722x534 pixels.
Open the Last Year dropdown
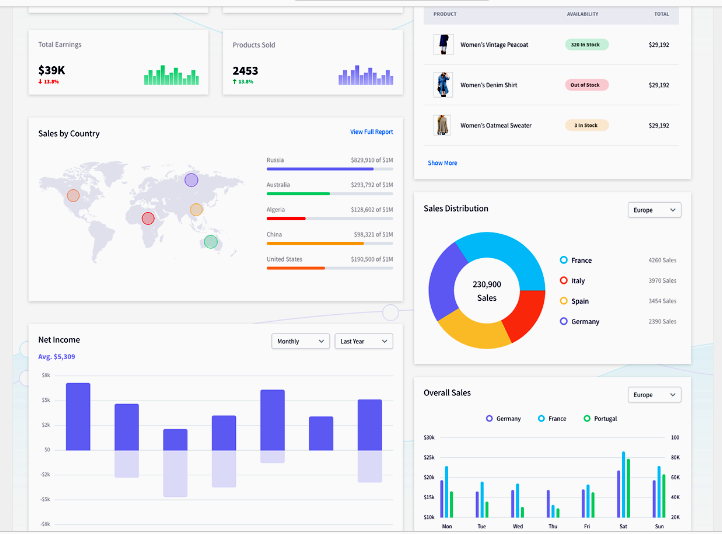364,341
